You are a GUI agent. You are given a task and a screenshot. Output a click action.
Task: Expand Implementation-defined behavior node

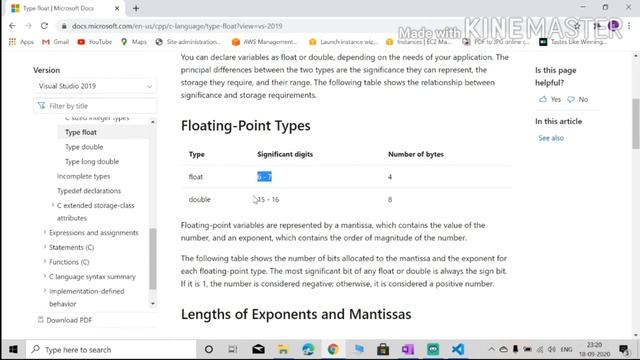point(45,291)
